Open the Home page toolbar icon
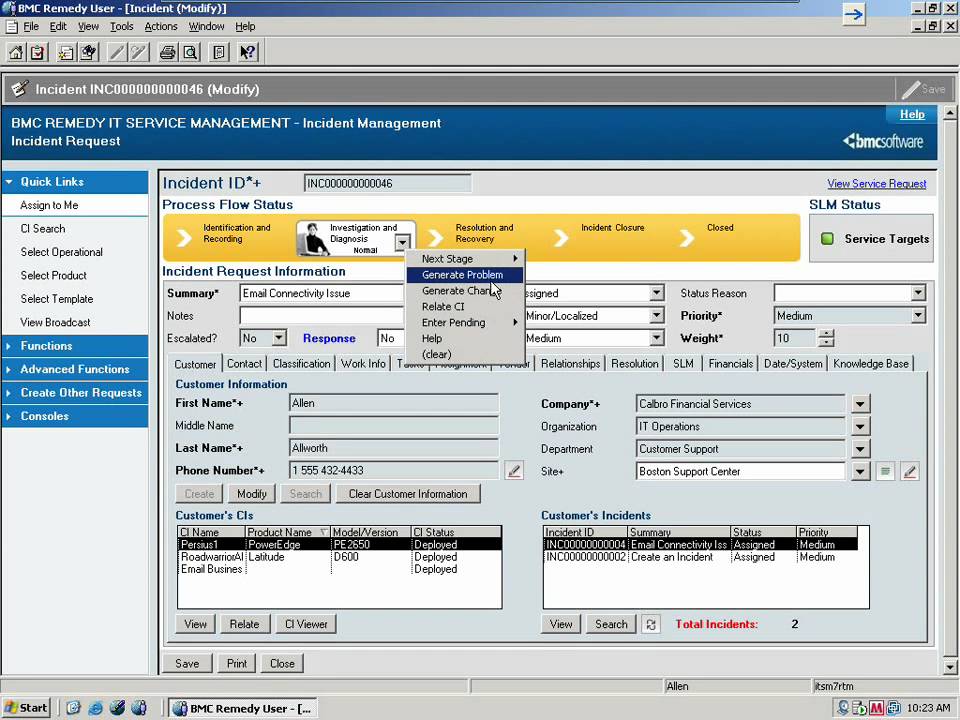The width and height of the screenshot is (960, 720). [16, 53]
